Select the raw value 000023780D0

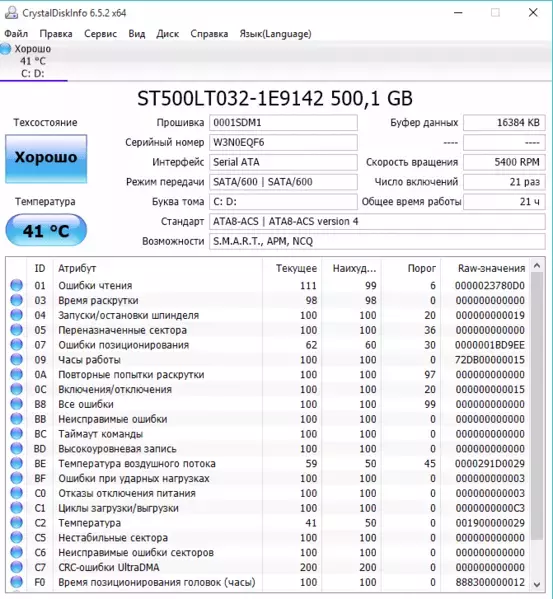tap(490, 285)
